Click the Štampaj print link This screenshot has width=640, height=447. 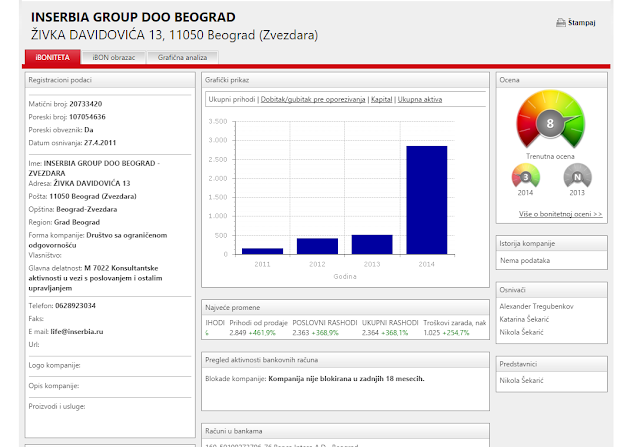coord(581,23)
